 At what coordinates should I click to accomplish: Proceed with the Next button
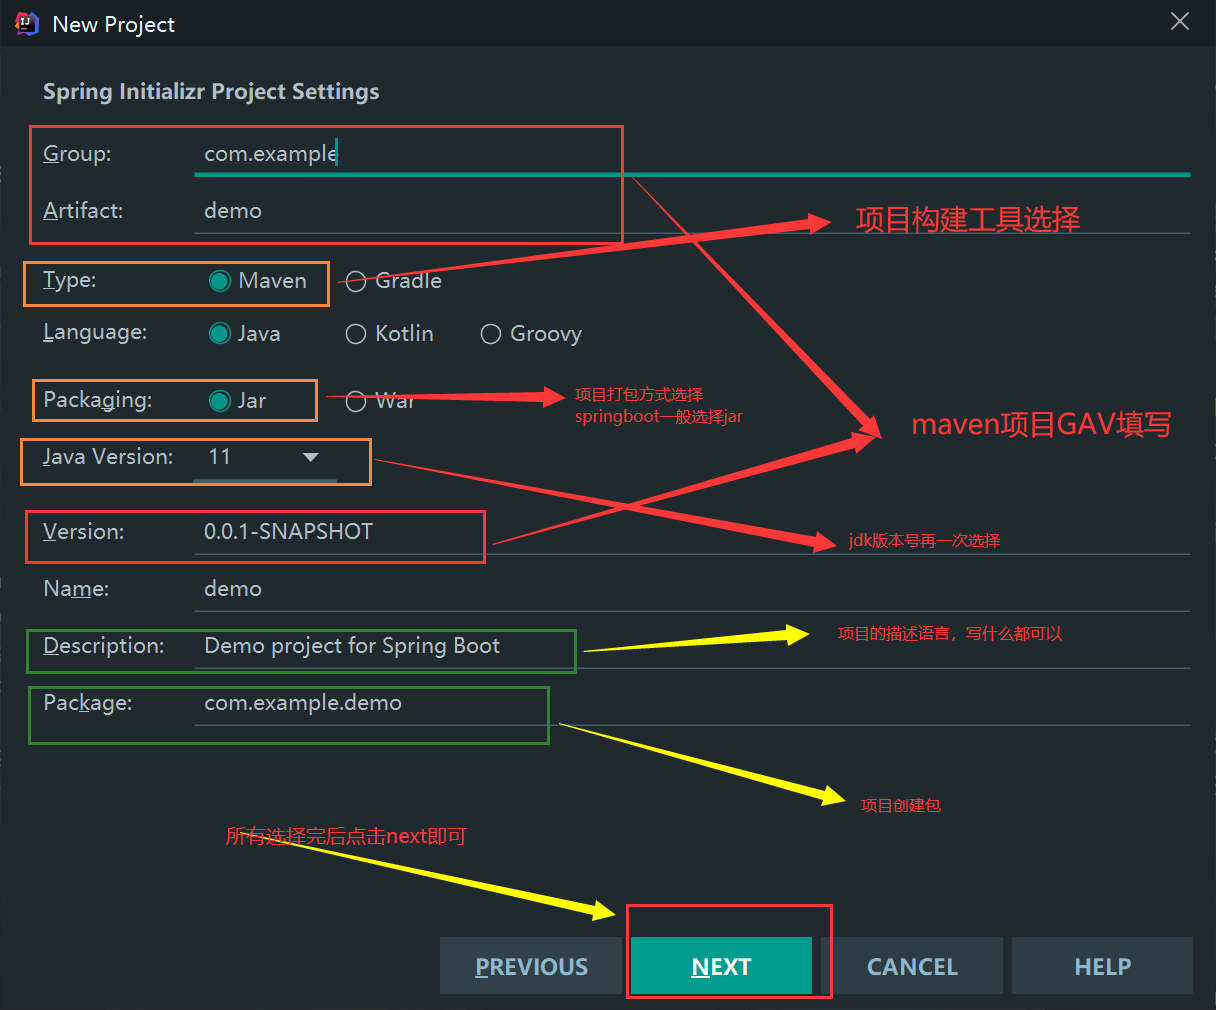point(721,966)
